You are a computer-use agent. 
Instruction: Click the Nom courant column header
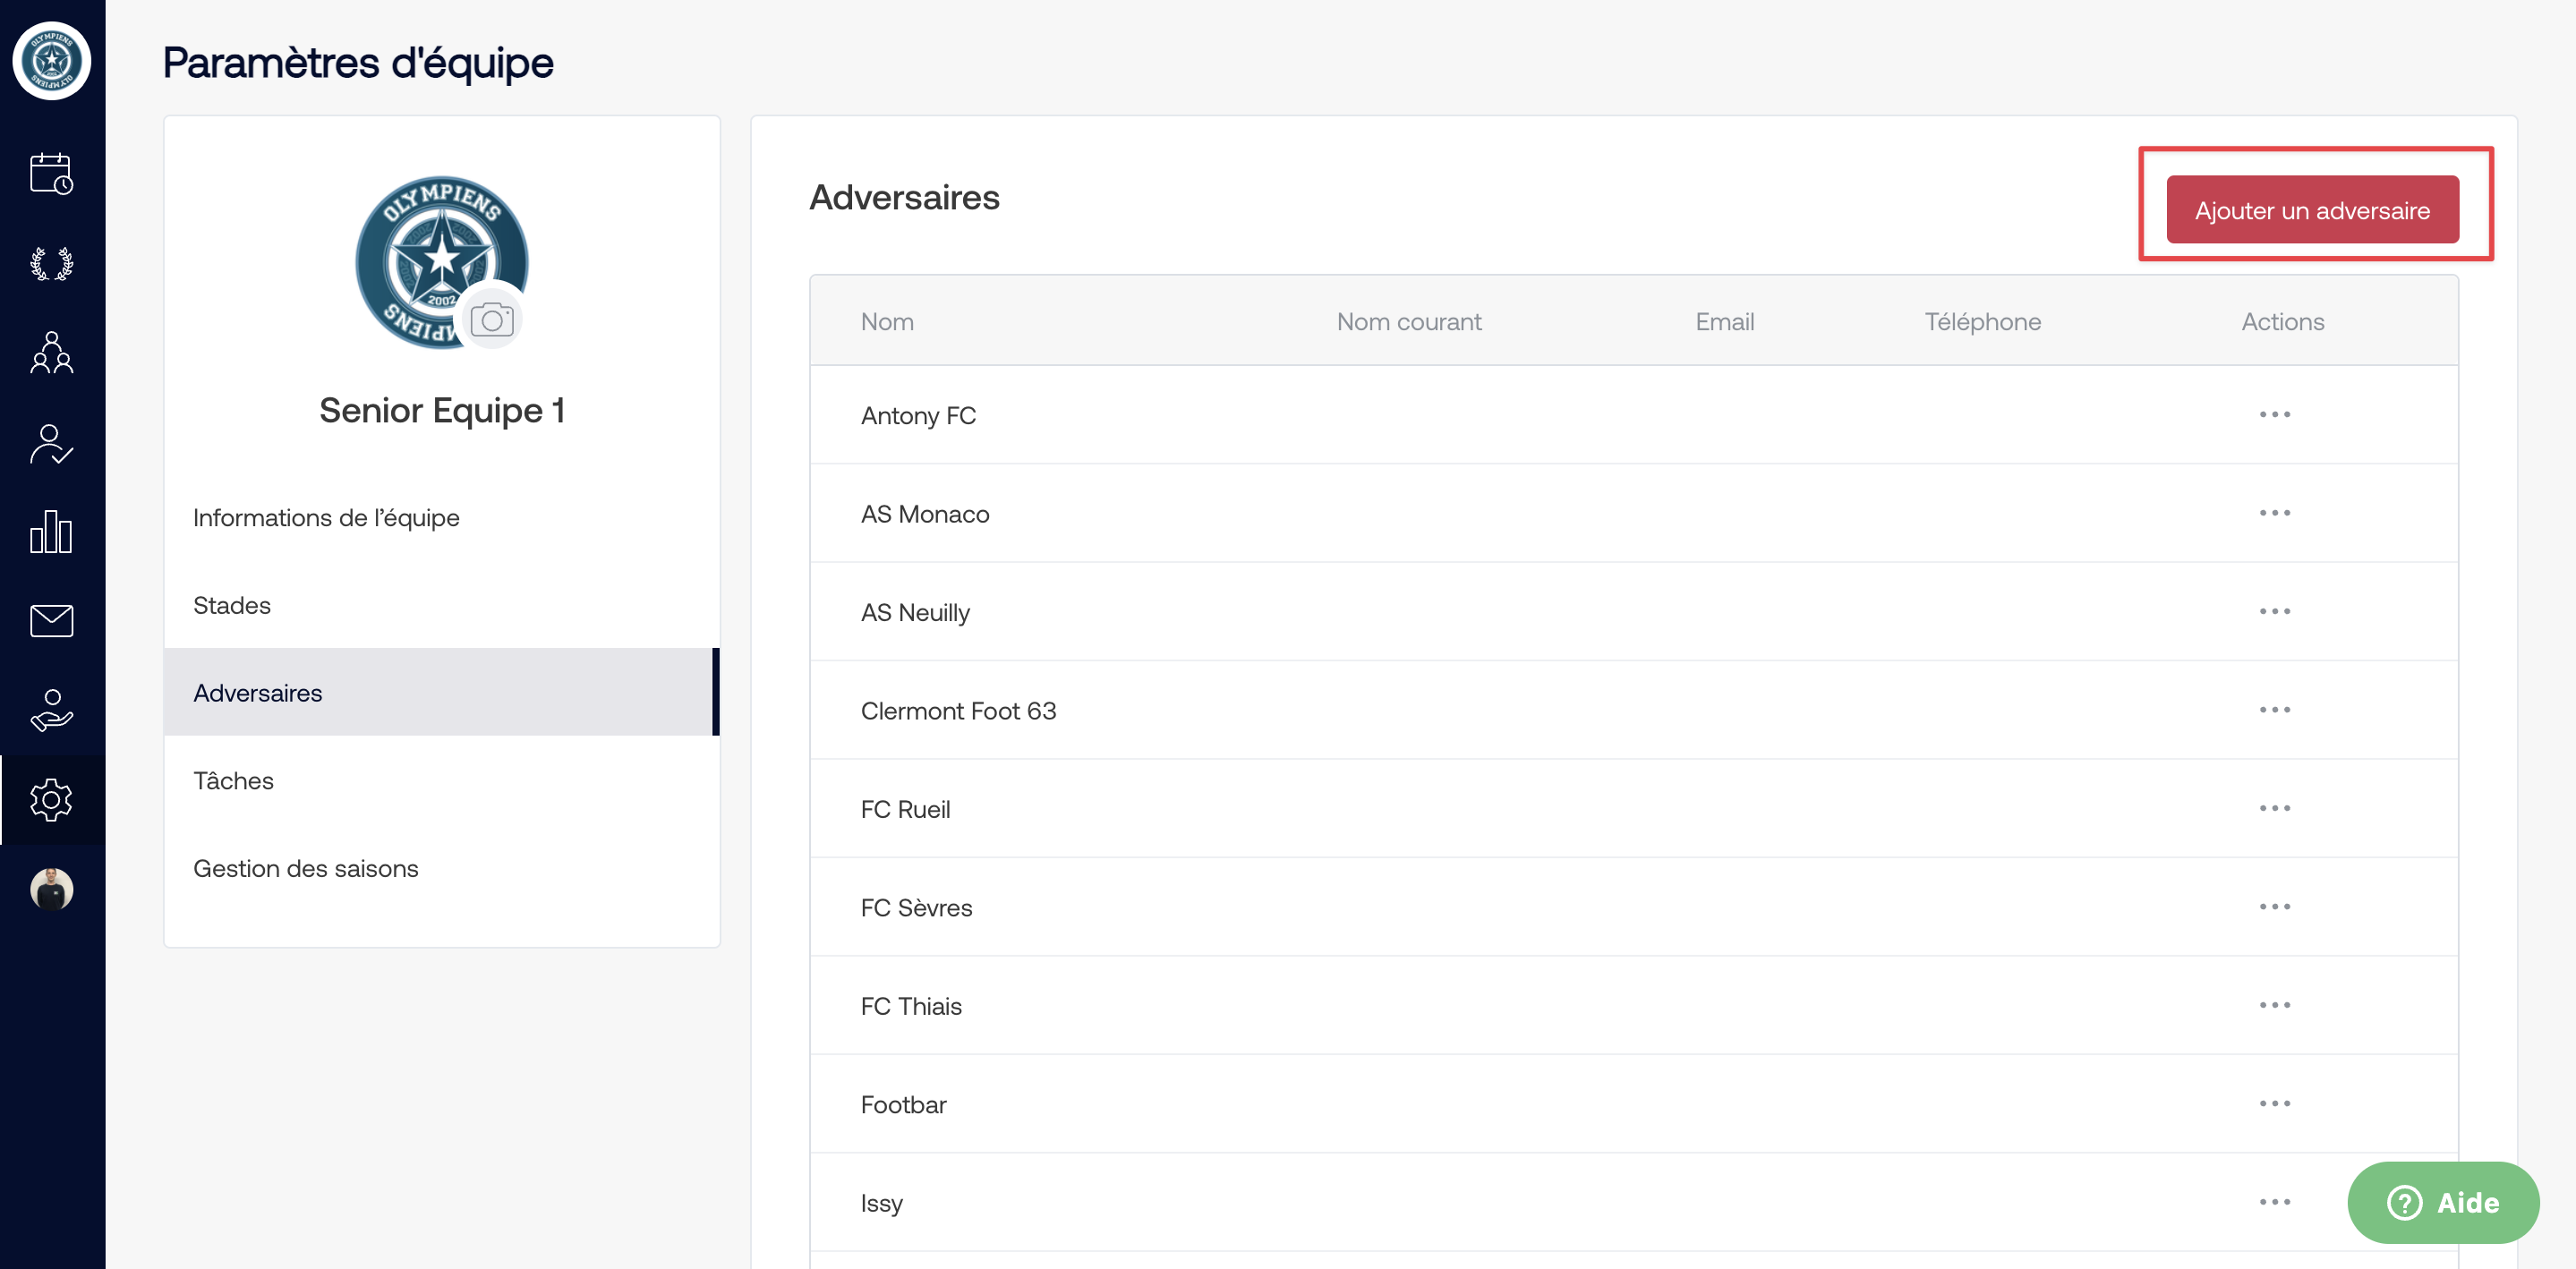pos(1409,321)
